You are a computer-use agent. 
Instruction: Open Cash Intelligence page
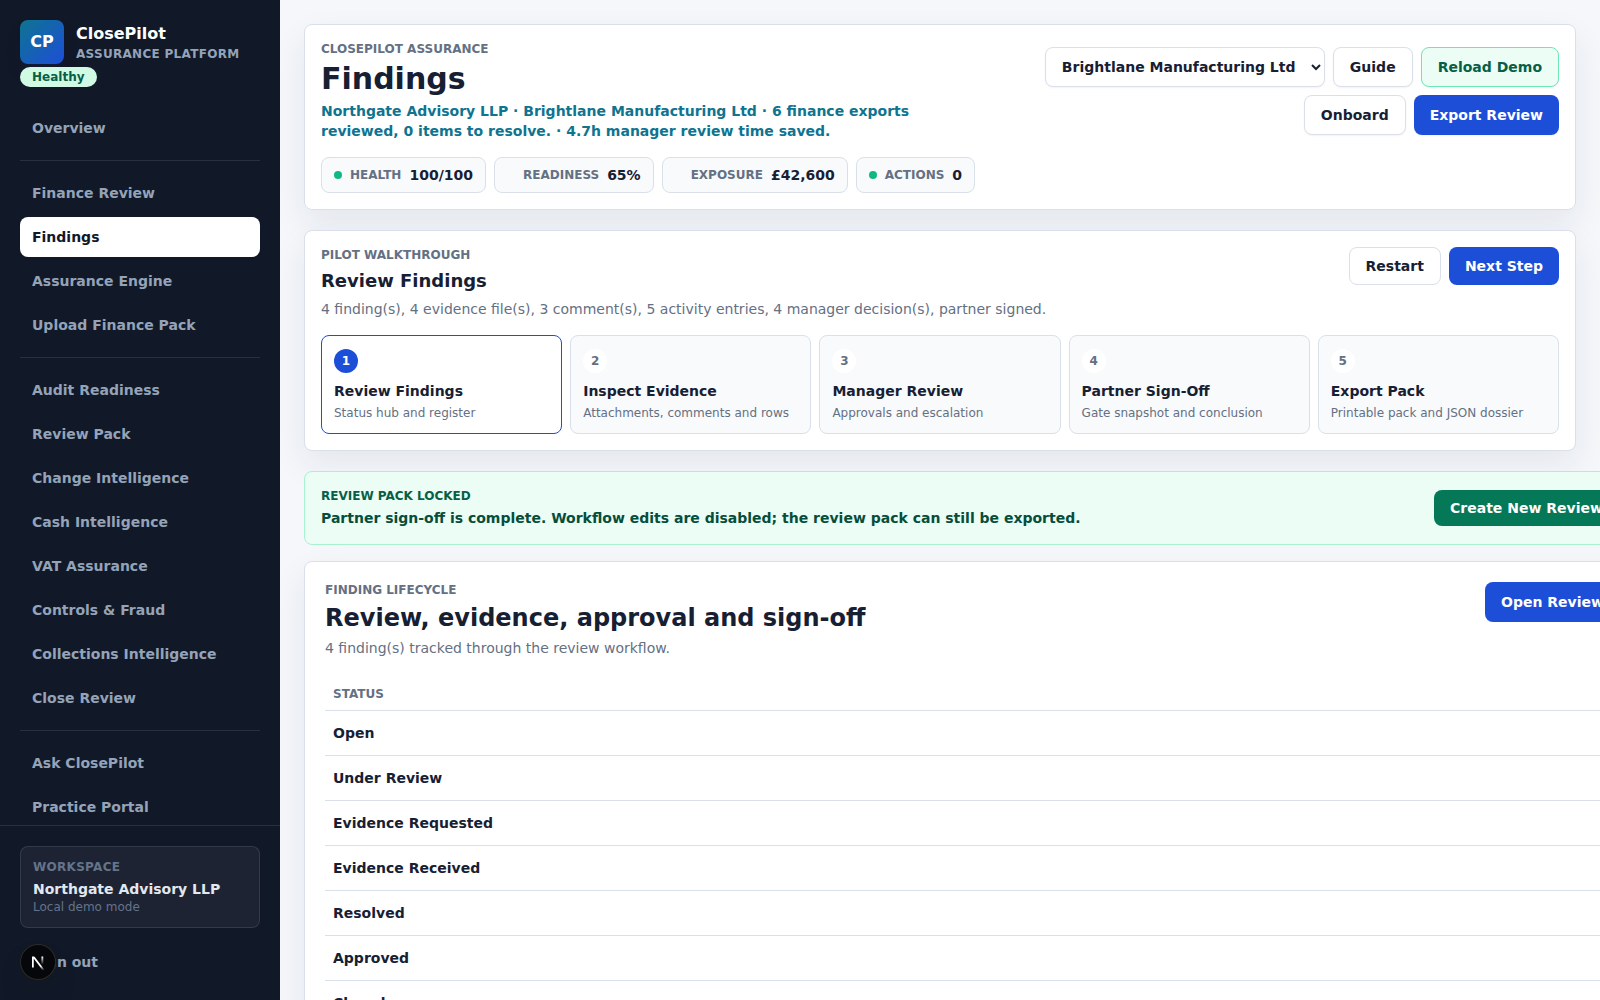(140, 522)
